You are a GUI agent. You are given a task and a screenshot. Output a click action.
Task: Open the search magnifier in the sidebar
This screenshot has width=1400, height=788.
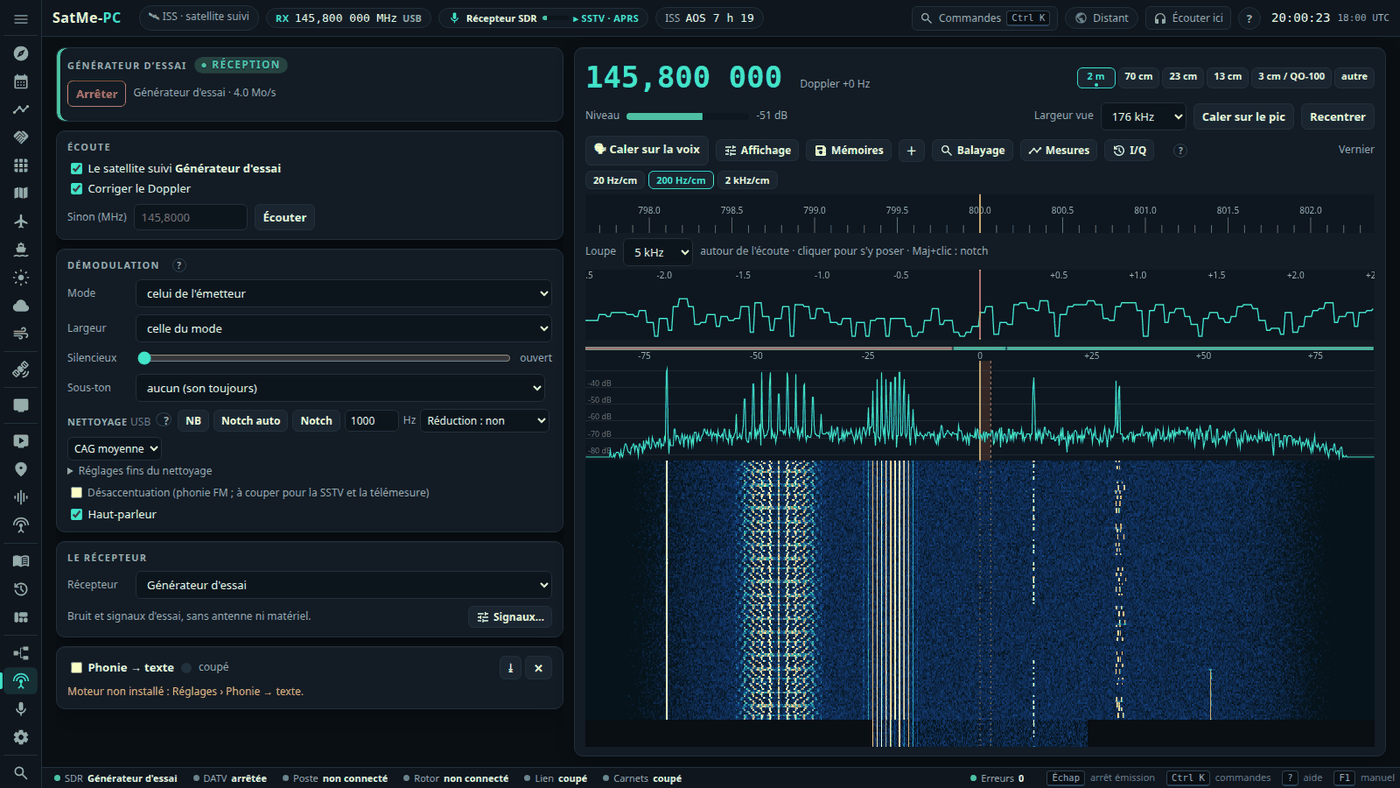pyautogui.click(x=21, y=772)
